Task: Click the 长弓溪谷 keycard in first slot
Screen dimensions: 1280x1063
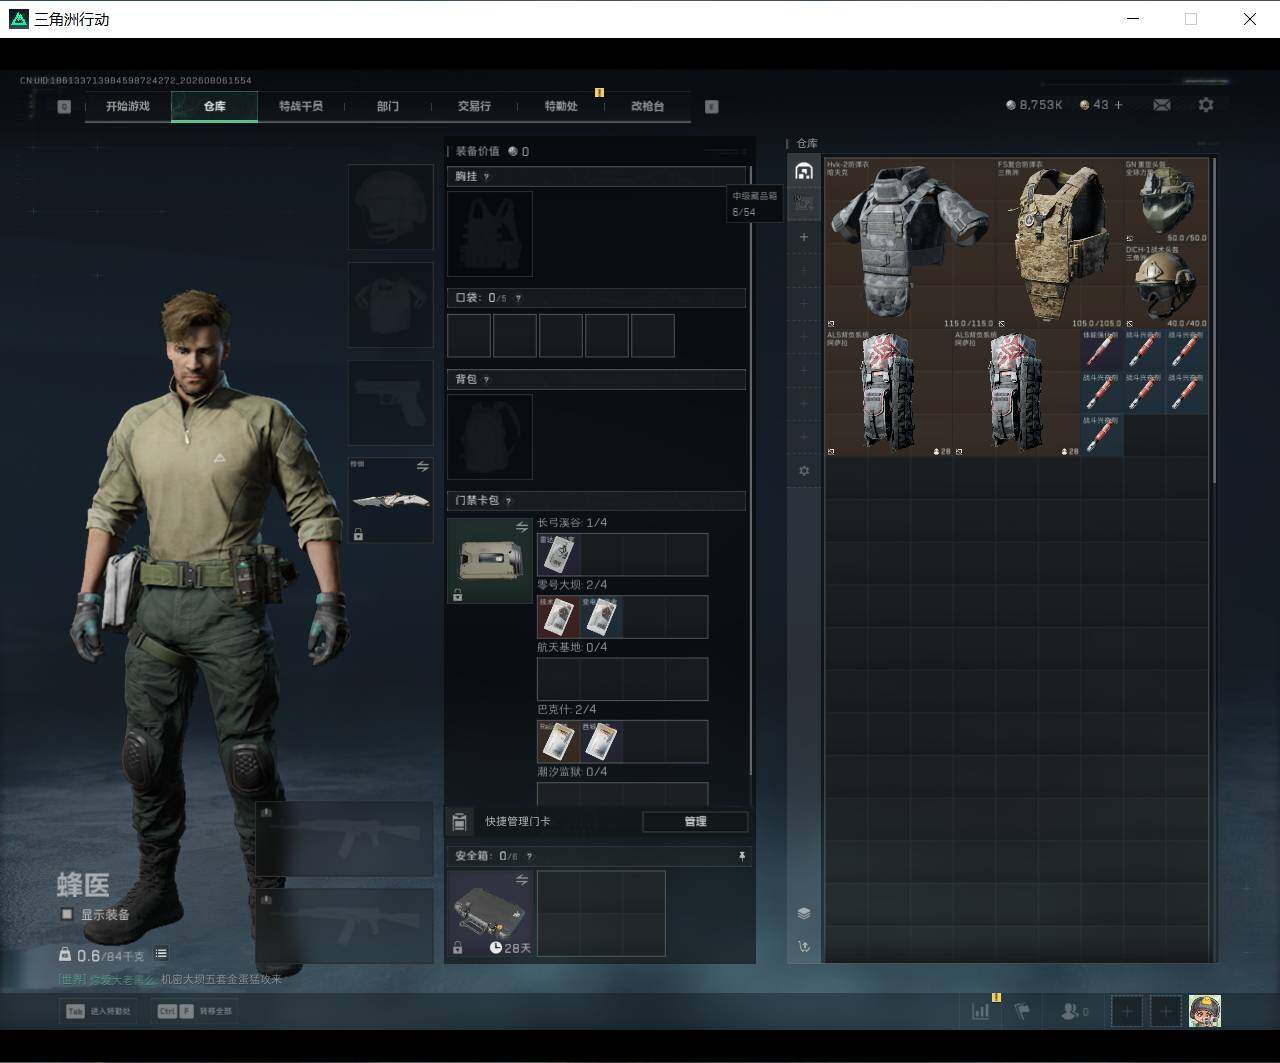Action: tap(558, 555)
